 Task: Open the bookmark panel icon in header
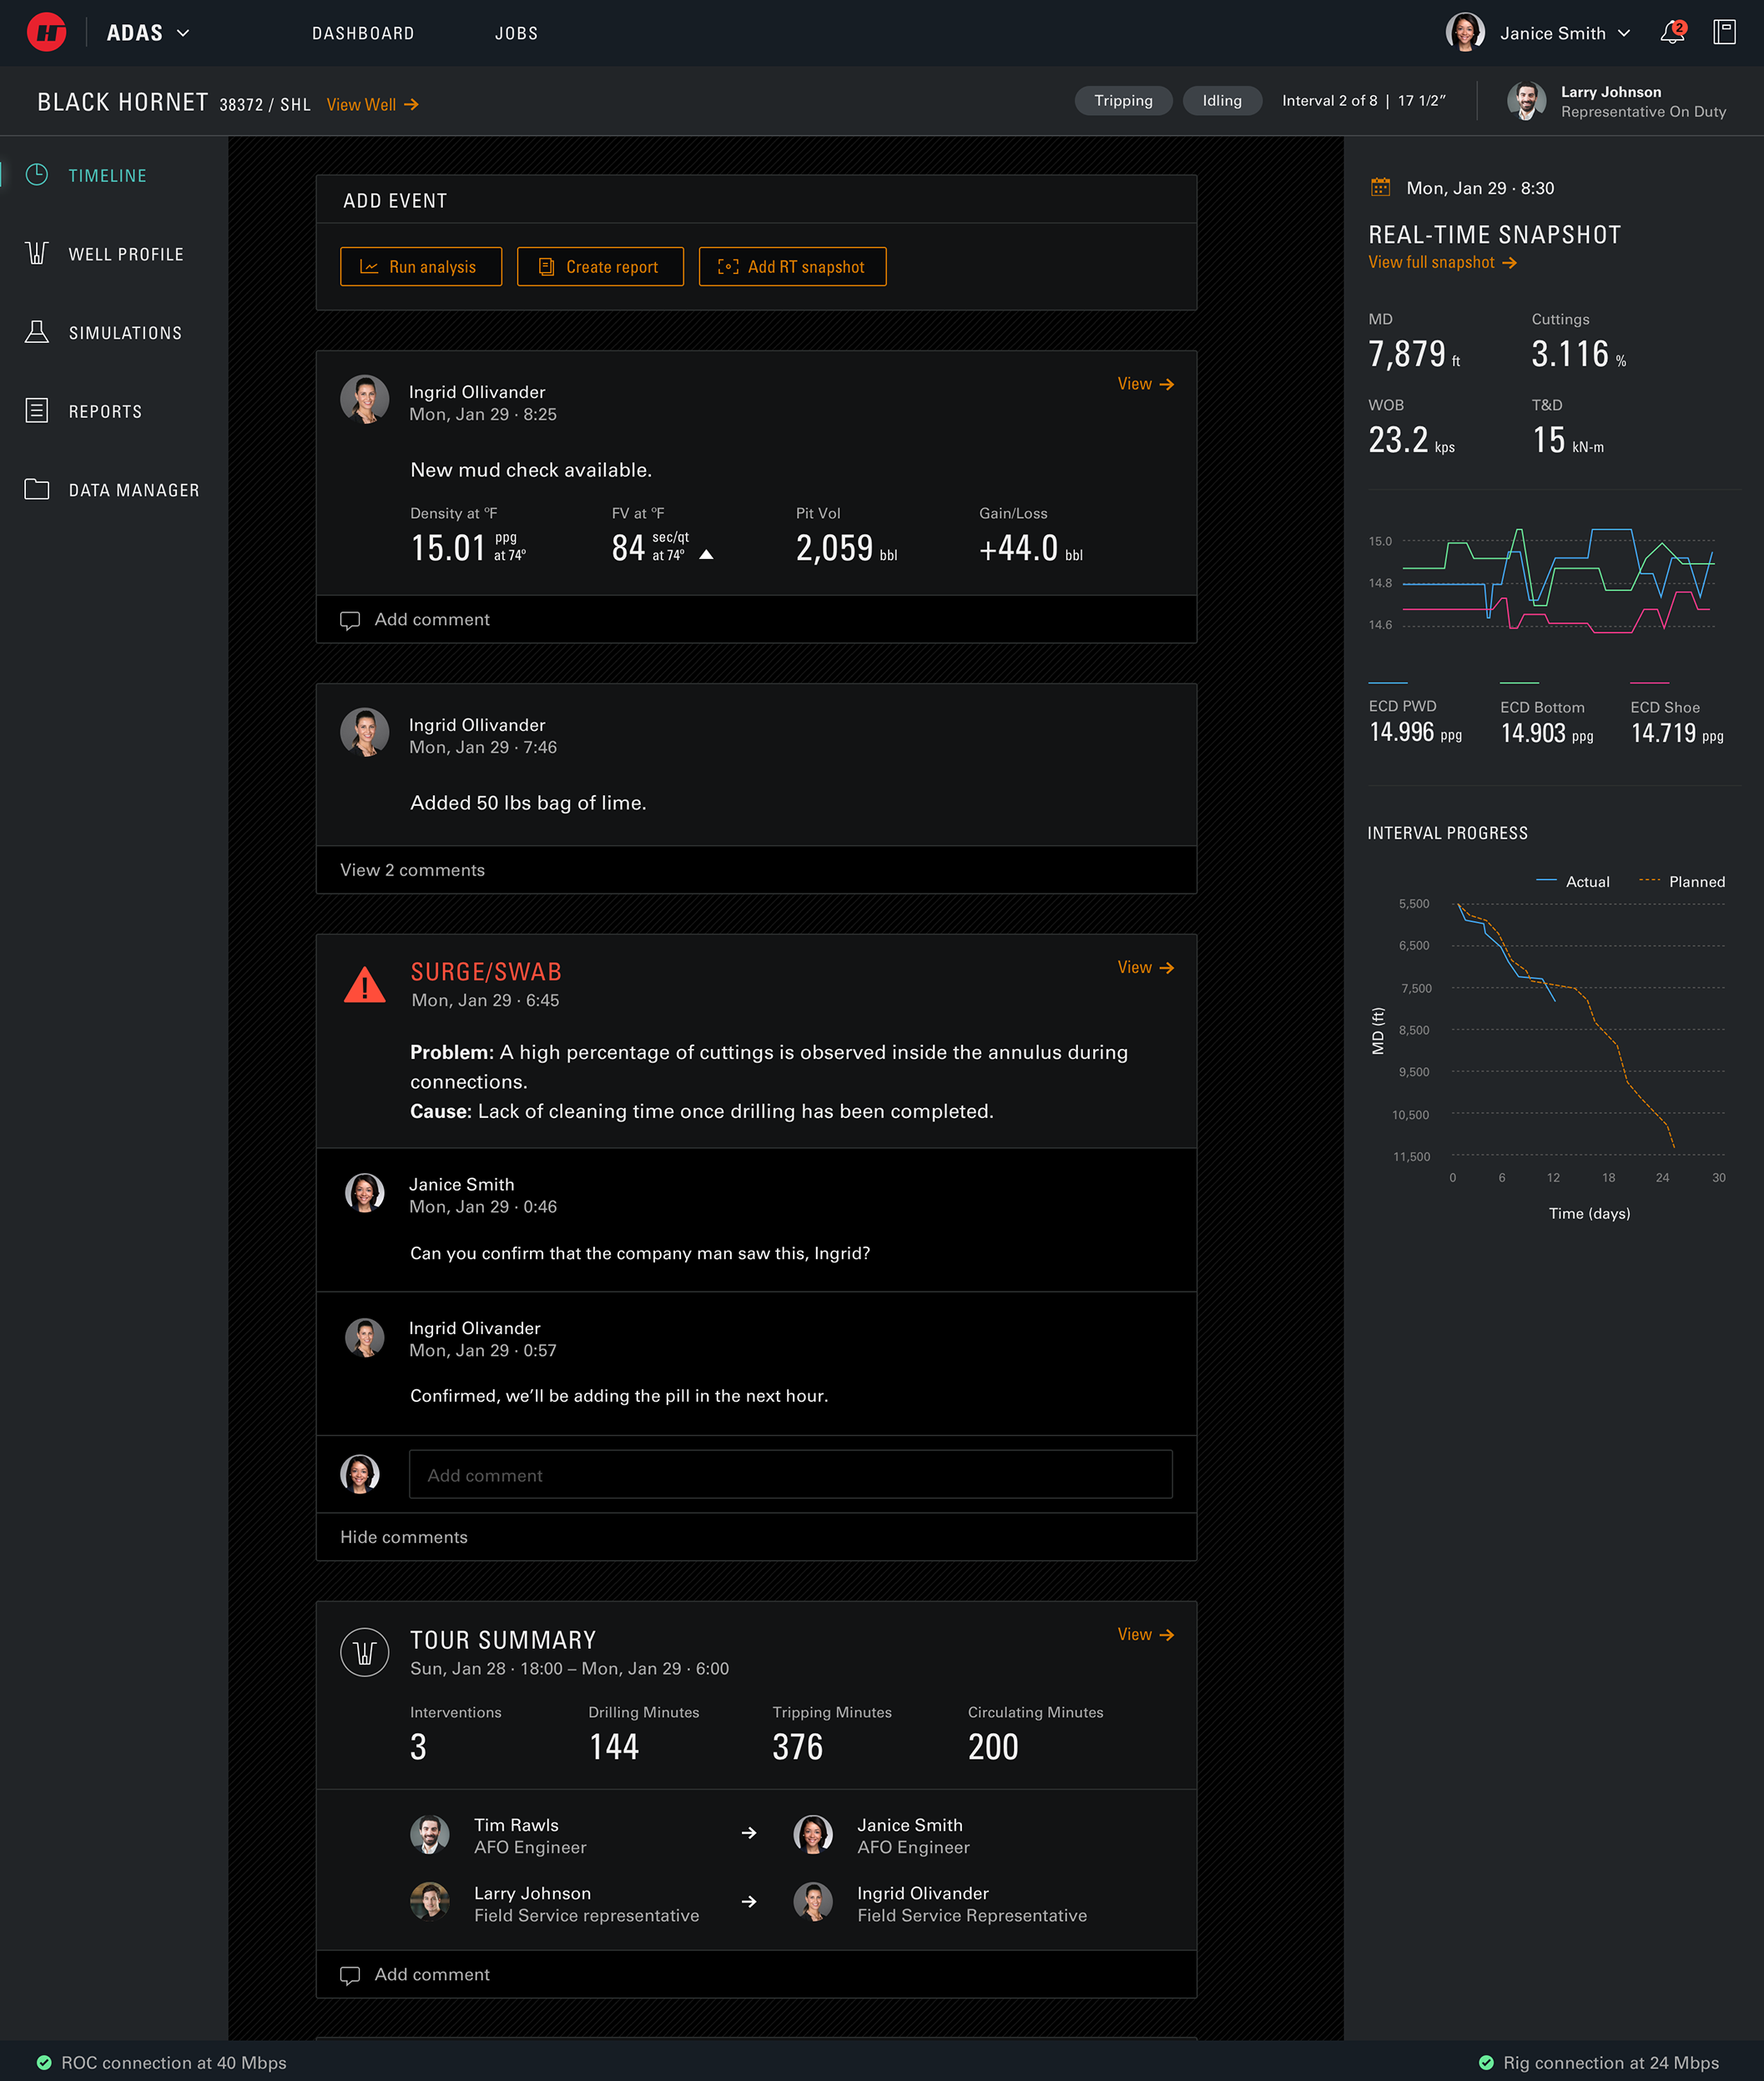point(1724,33)
